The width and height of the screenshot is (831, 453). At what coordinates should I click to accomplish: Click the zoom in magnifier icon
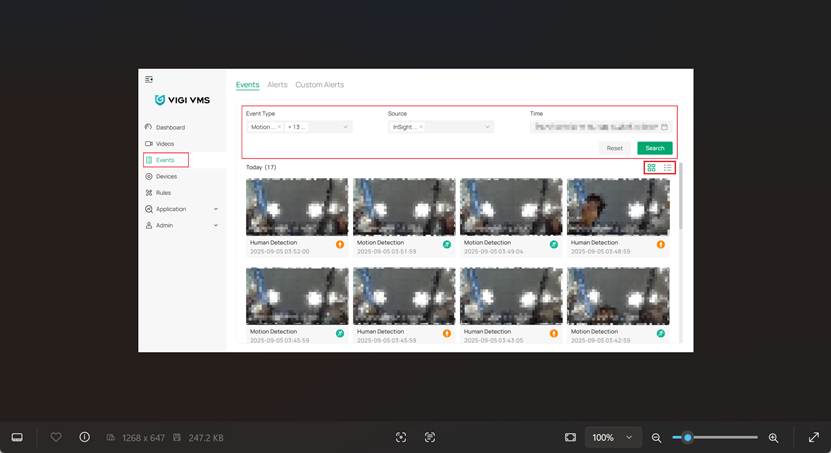773,438
